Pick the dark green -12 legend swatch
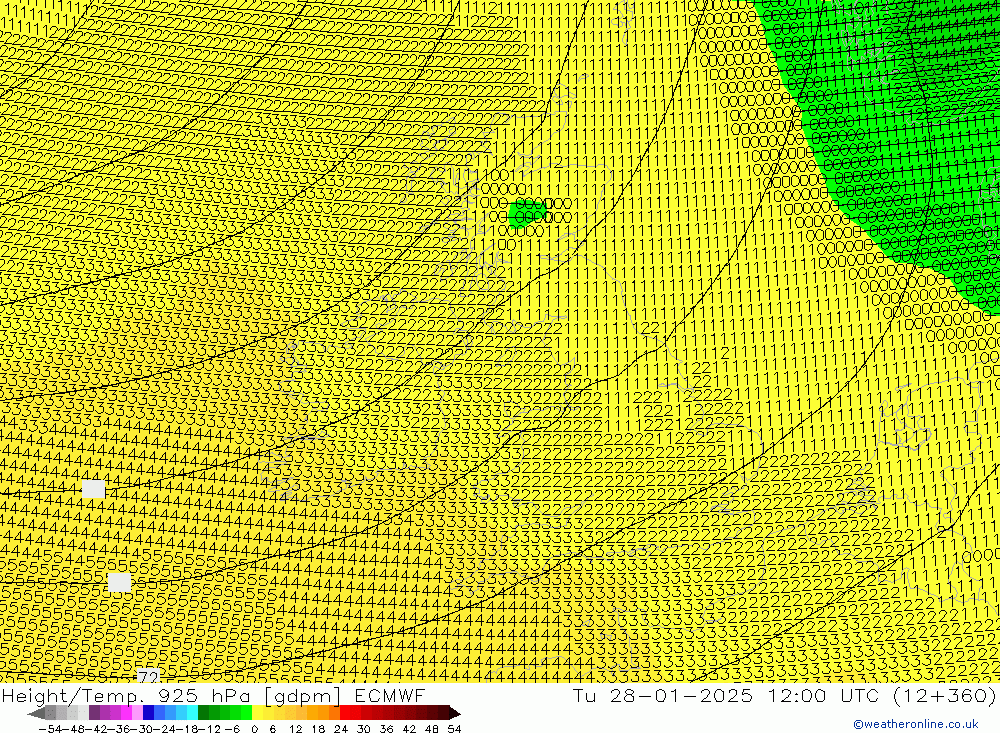The image size is (1000, 733). pos(203,713)
